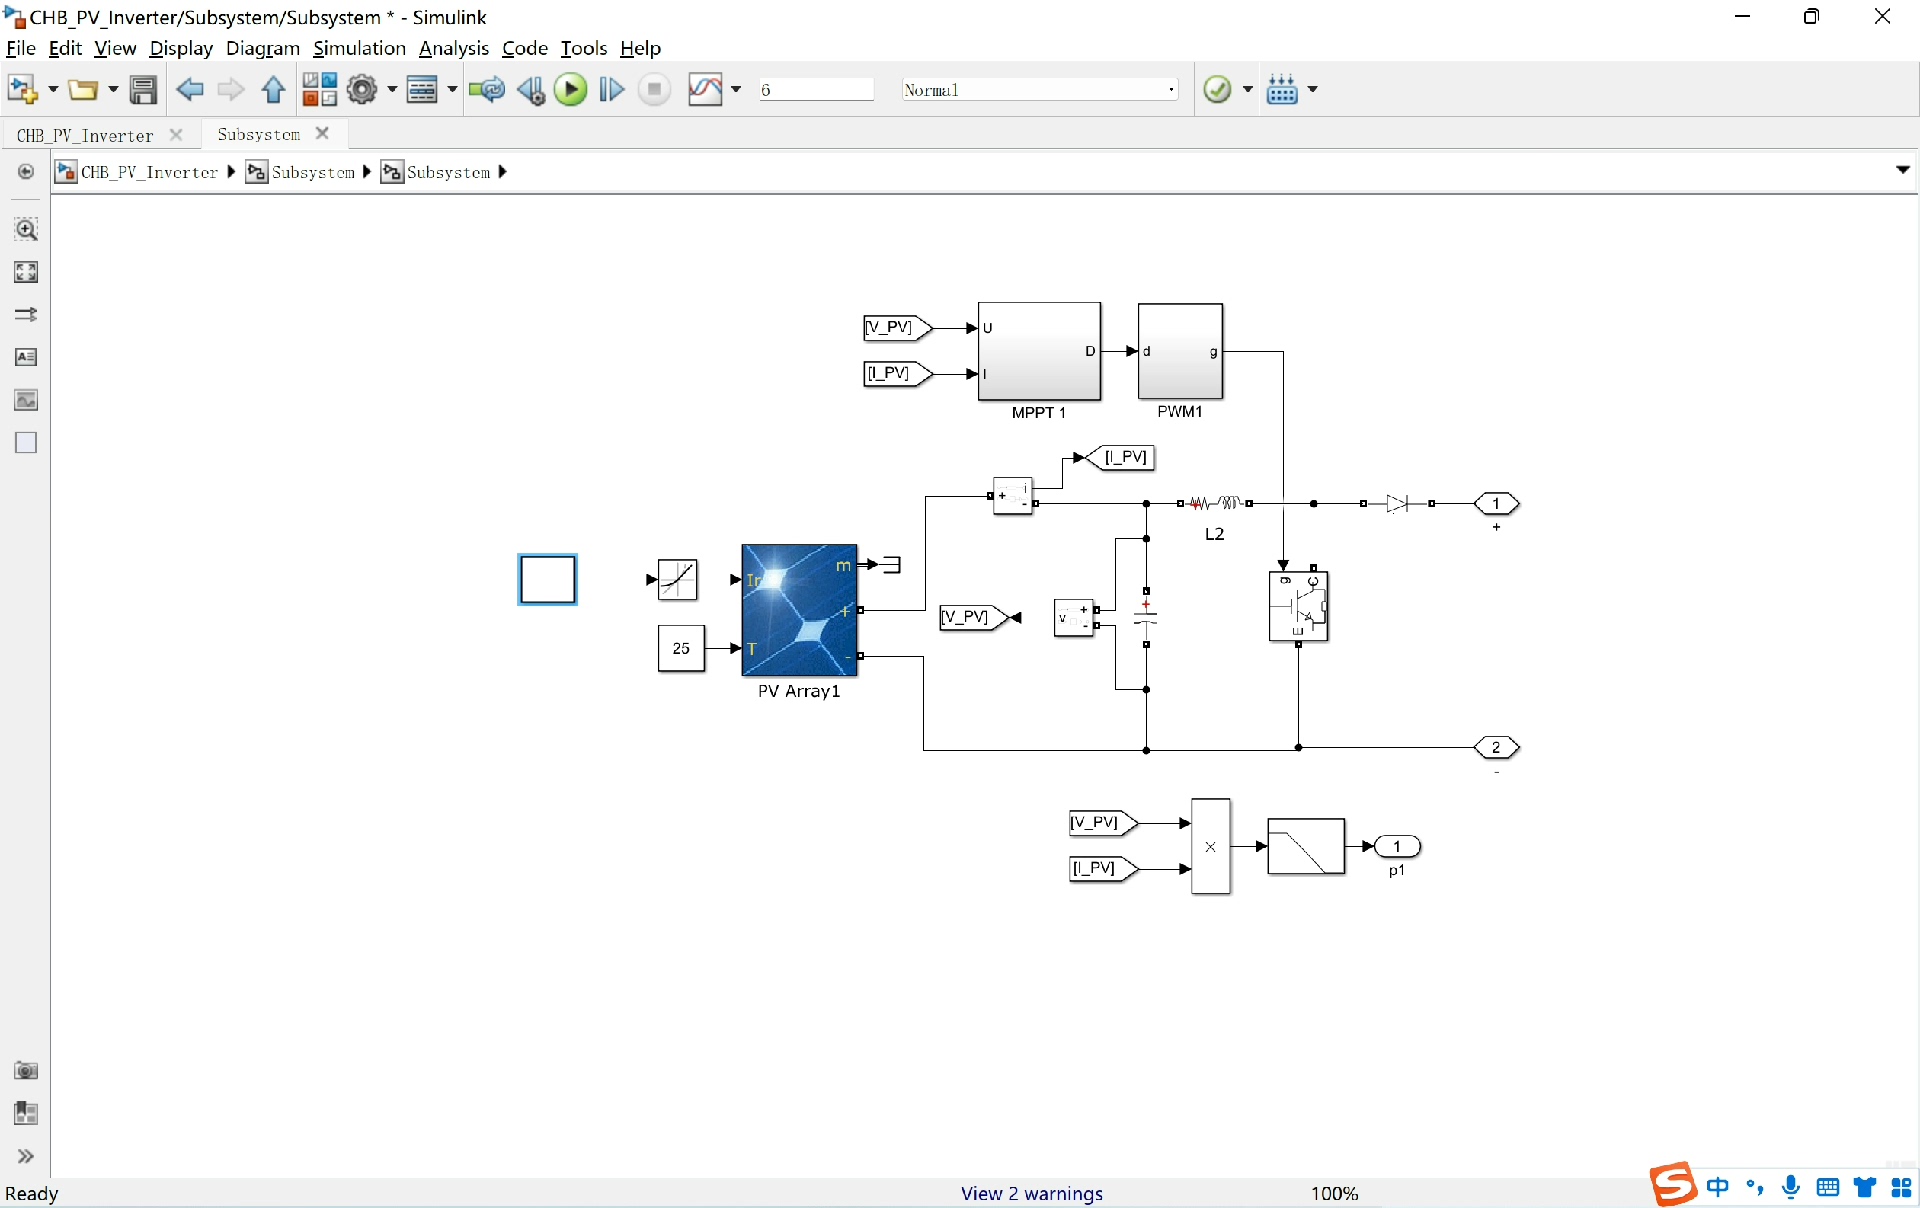Click the Chinese 中 mode IME toggle
Screen dimensions: 1920x1208
pos(1718,1187)
